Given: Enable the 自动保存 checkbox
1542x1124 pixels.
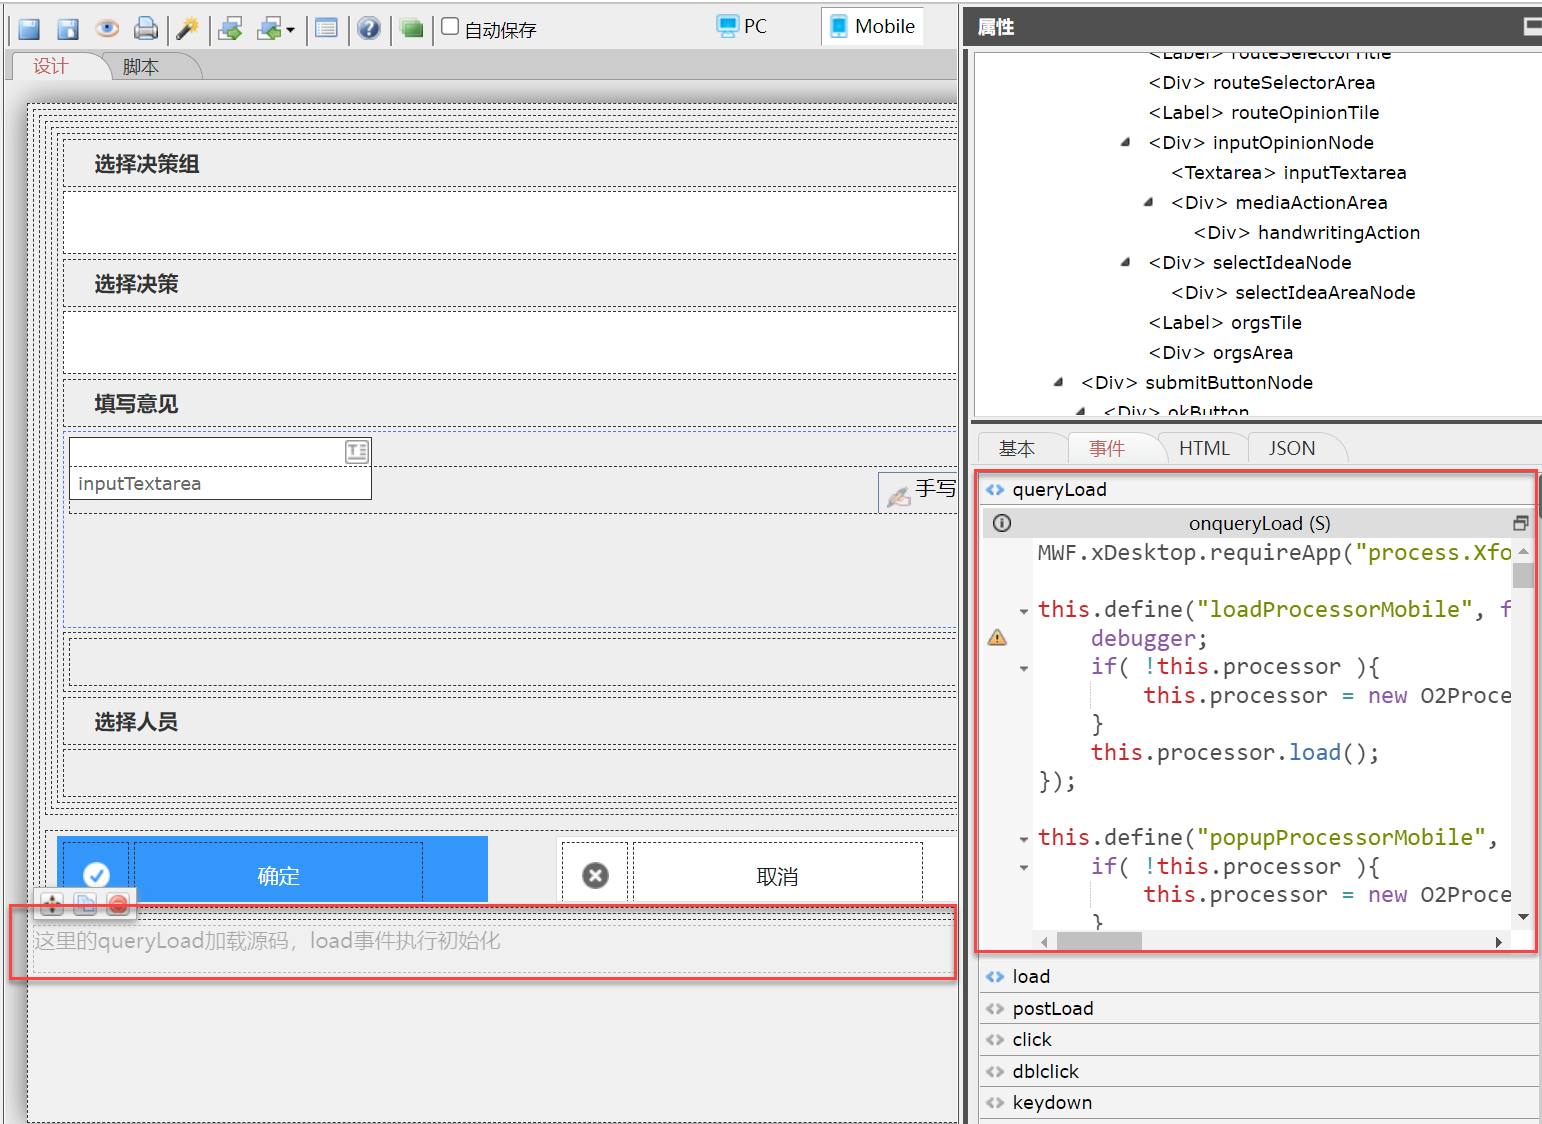Looking at the screenshot, I should pyautogui.click(x=451, y=27).
